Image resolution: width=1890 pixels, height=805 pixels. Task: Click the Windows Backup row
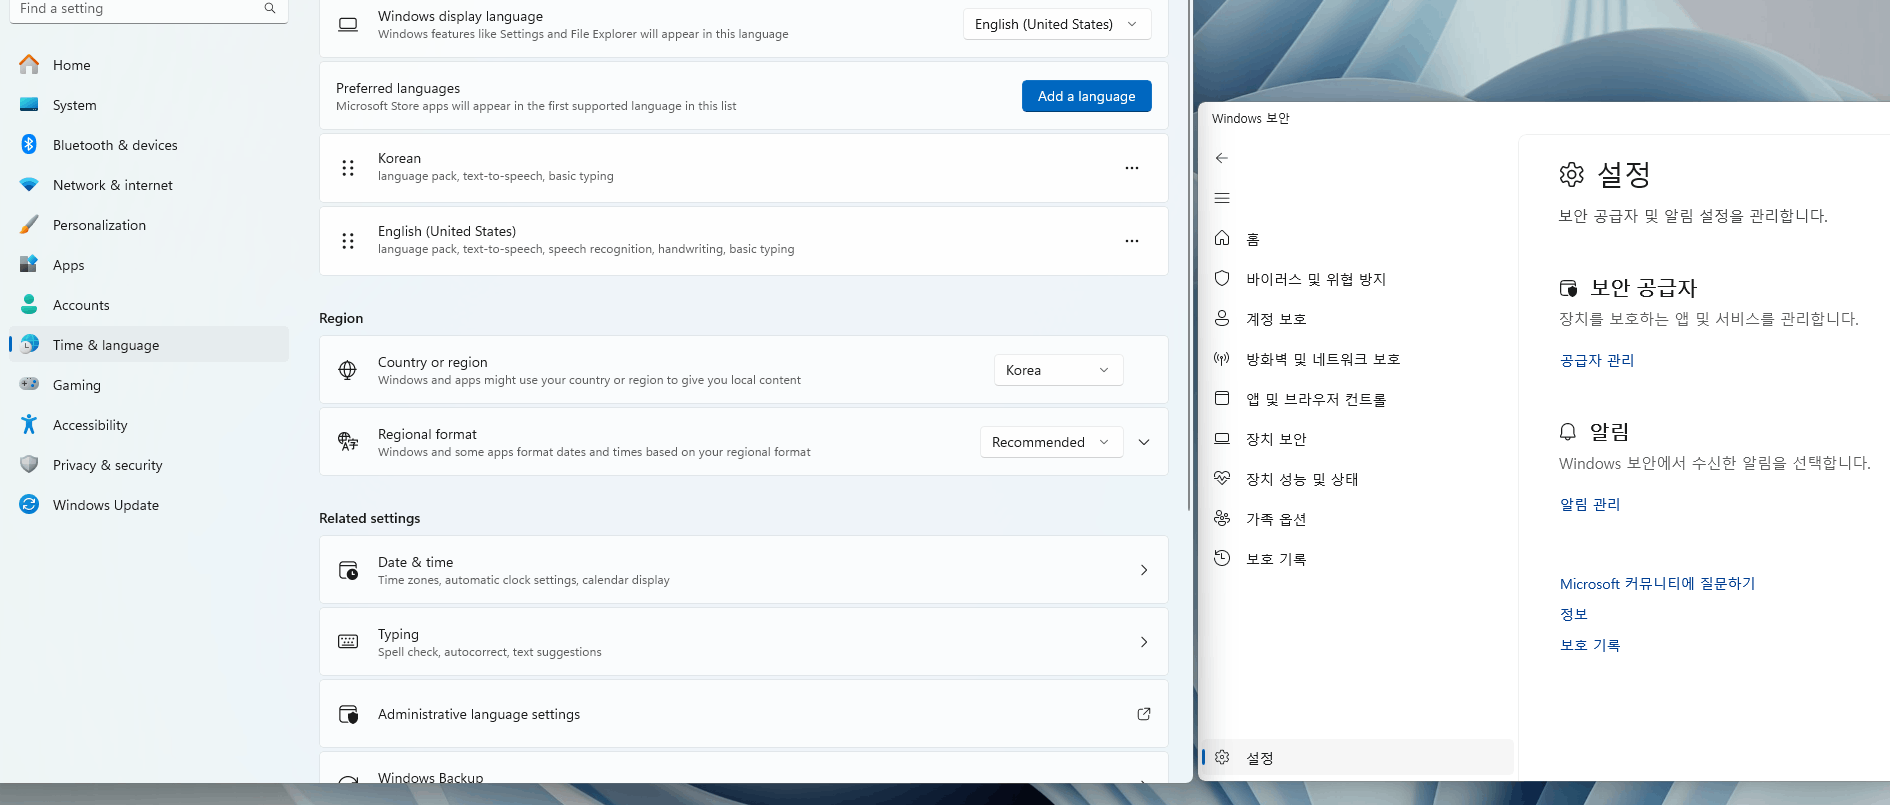tap(743, 768)
